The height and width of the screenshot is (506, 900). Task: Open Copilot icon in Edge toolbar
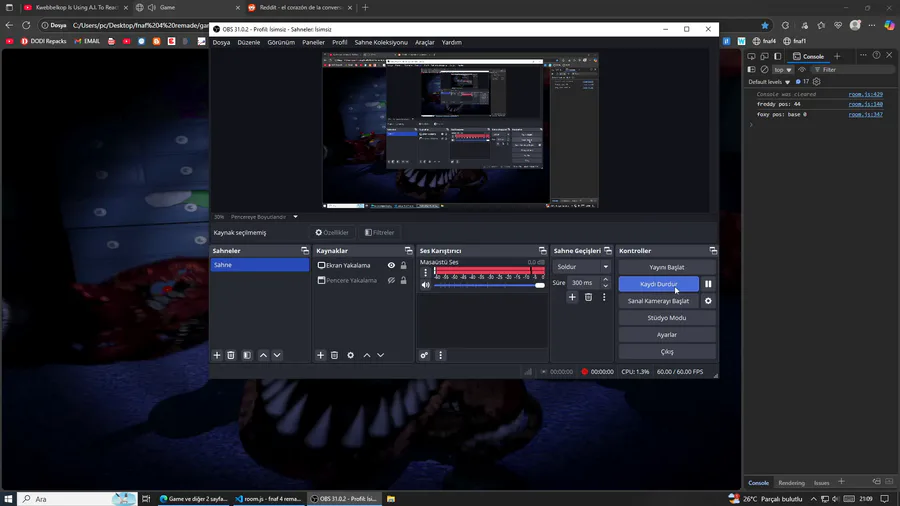coord(889,25)
